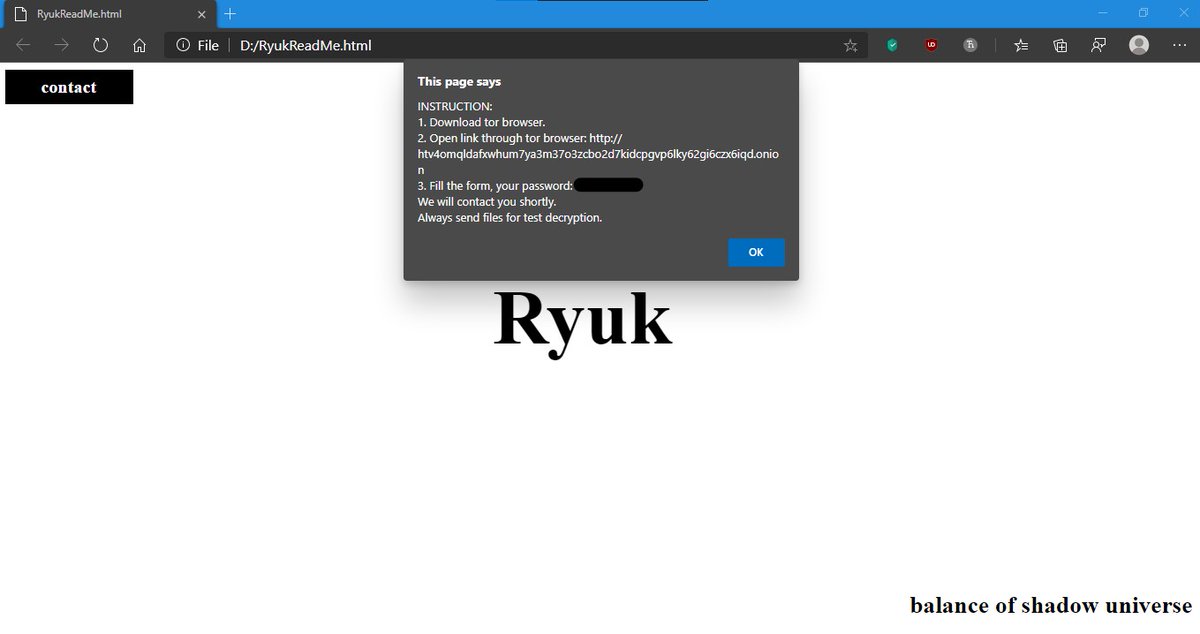1200x634 pixels.
Task: View site information via File info icon
Action: pos(197,45)
